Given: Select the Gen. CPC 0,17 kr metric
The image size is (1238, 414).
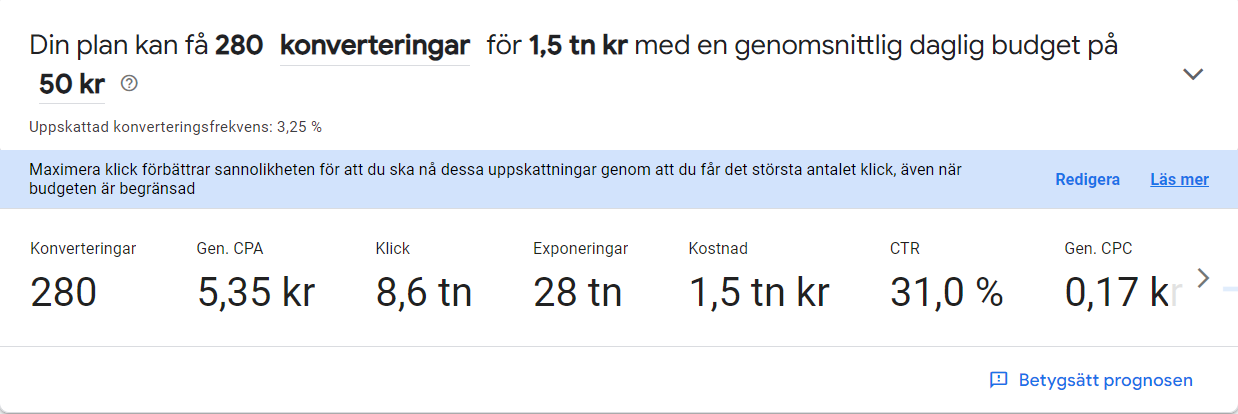Looking at the screenshot, I should pyautogui.click(x=1117, y=277).
